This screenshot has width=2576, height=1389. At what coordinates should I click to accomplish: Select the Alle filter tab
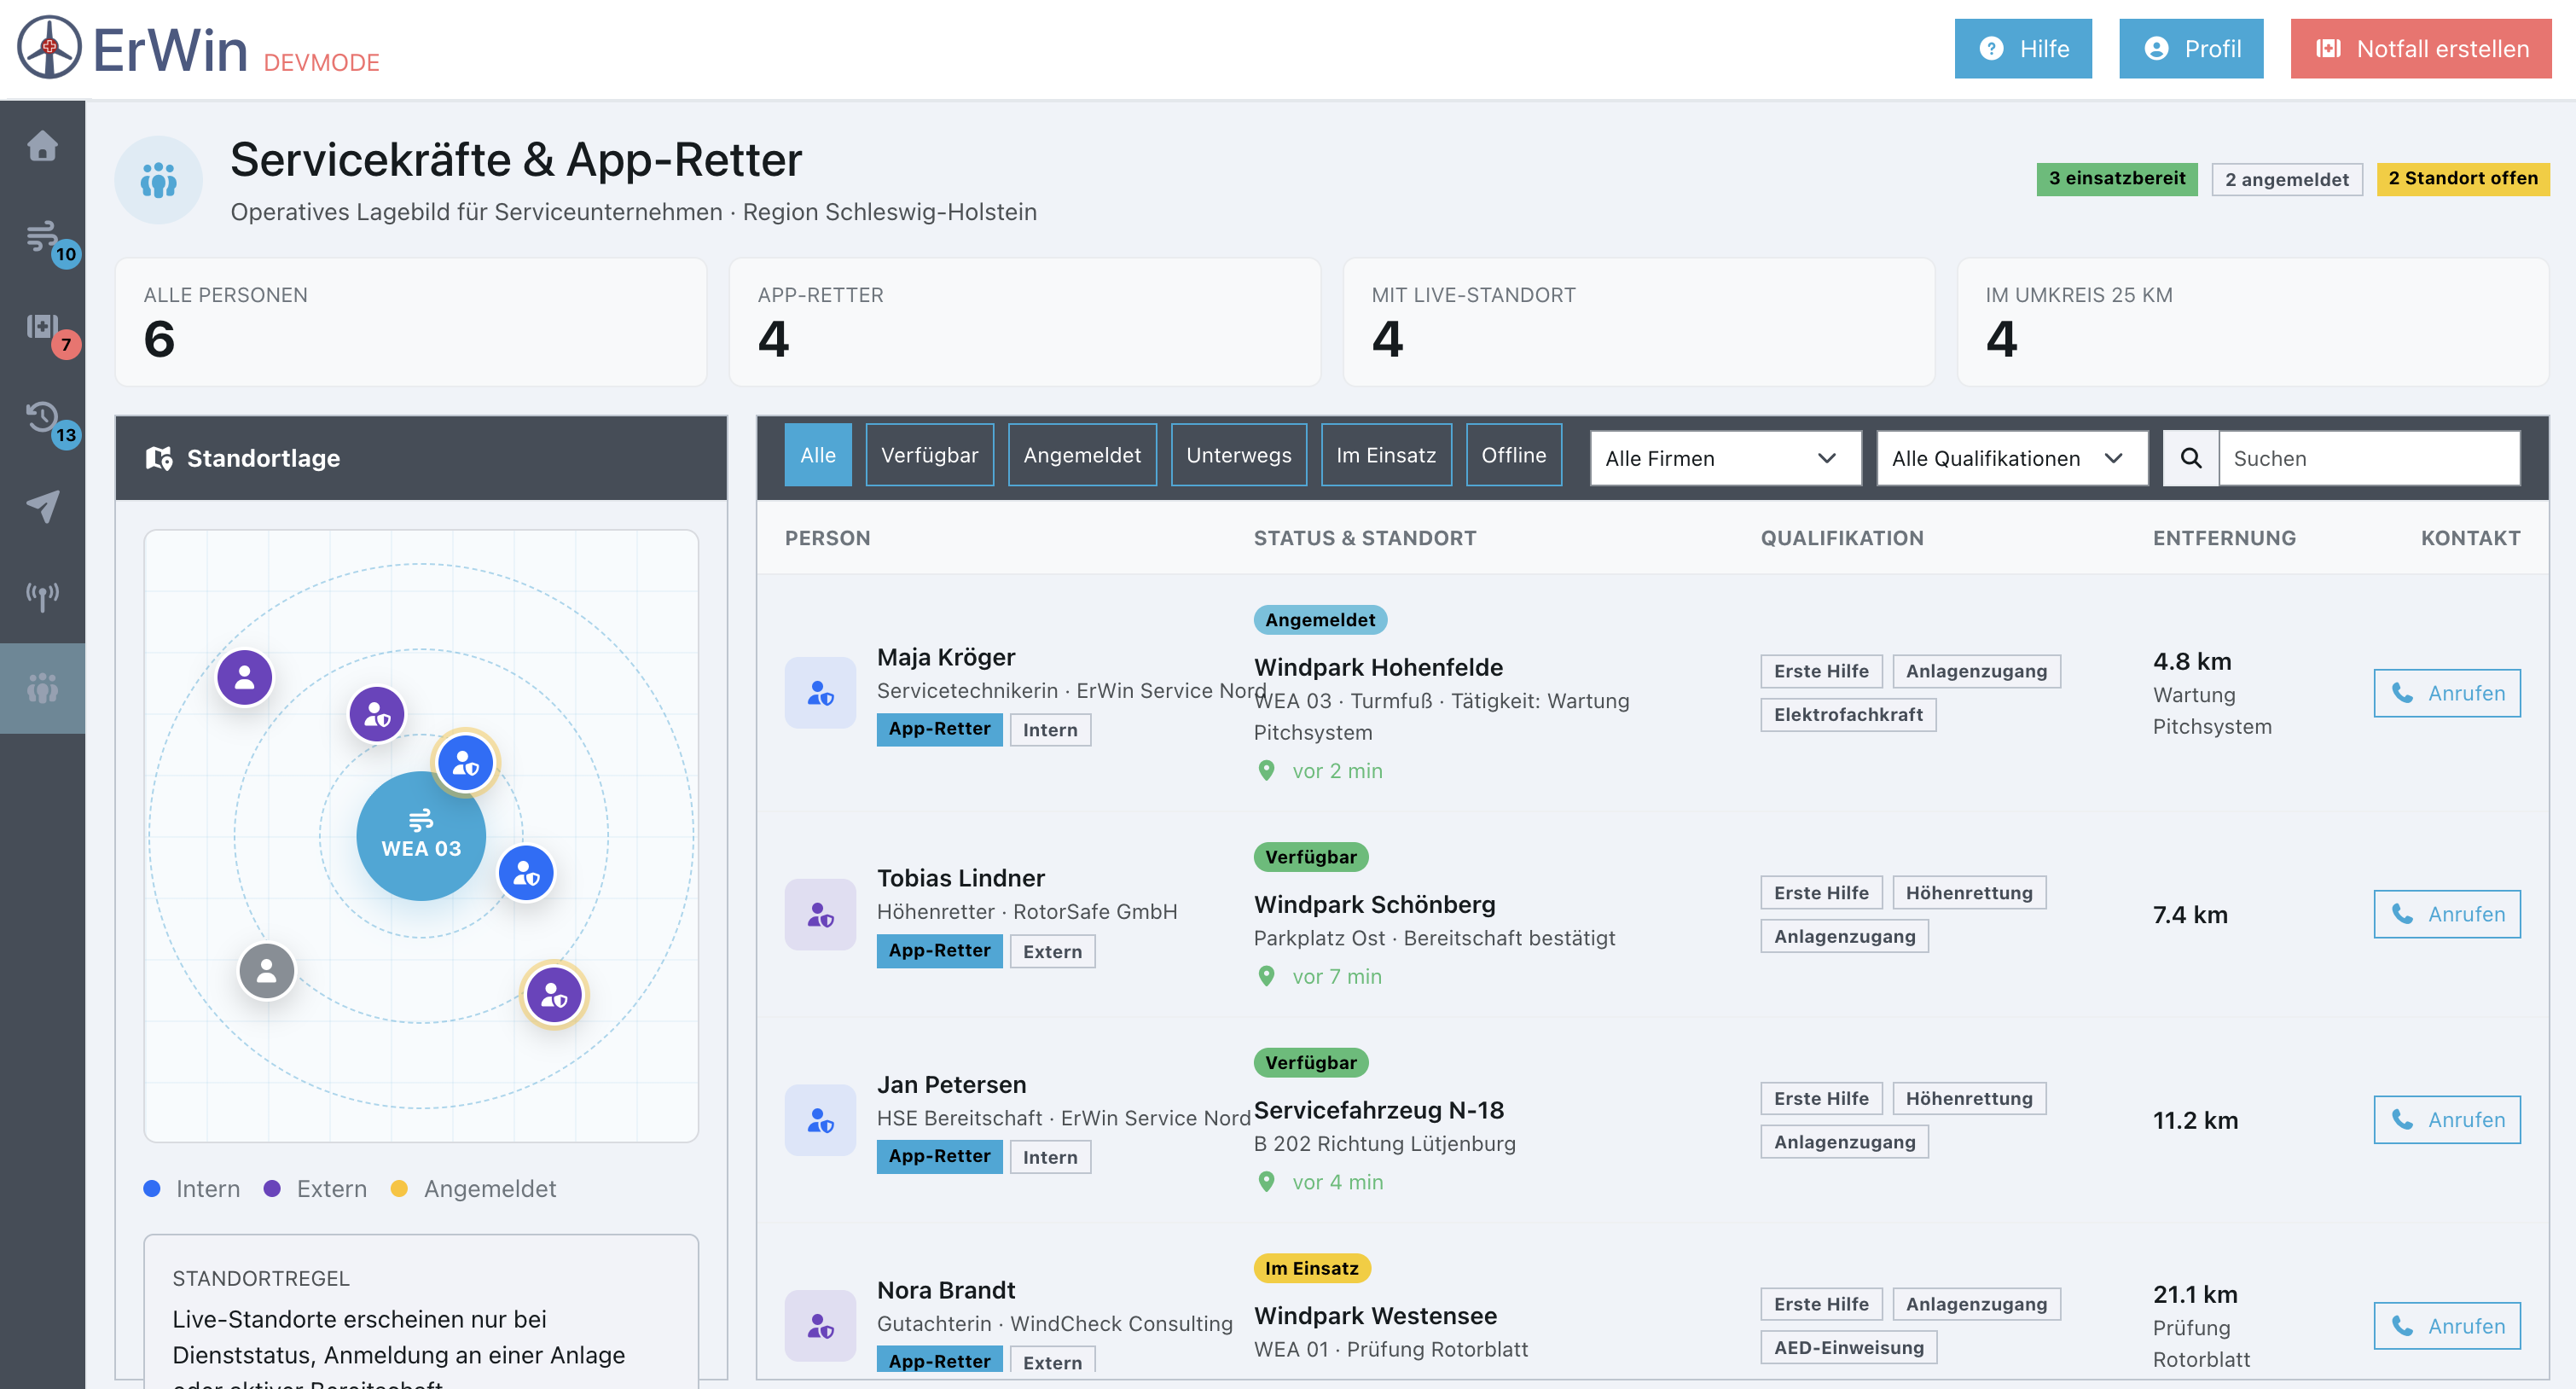click(817, 455)
